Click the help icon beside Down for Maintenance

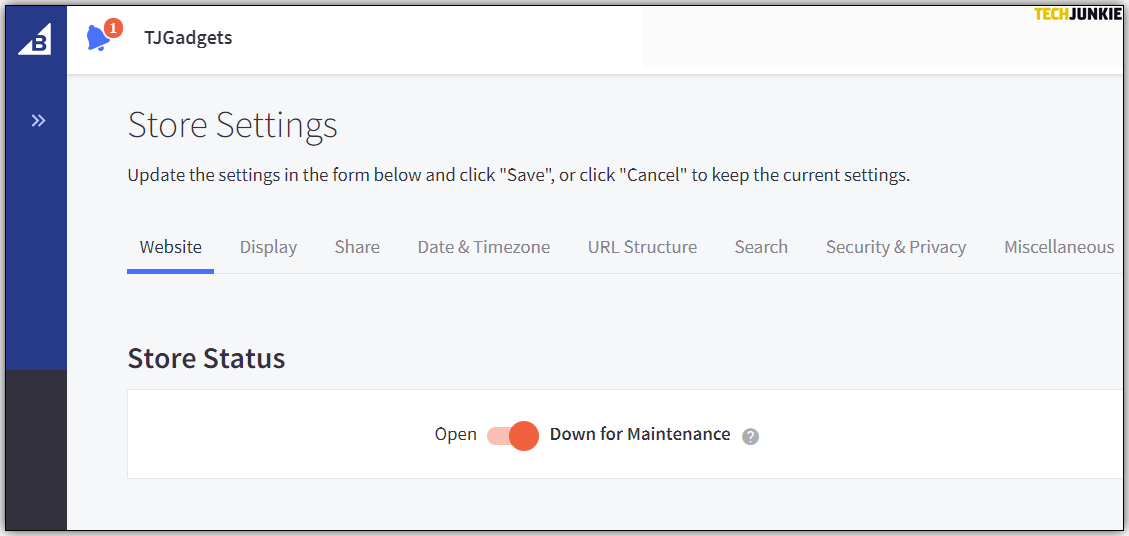pyautogui.click(x=751, y=436)
